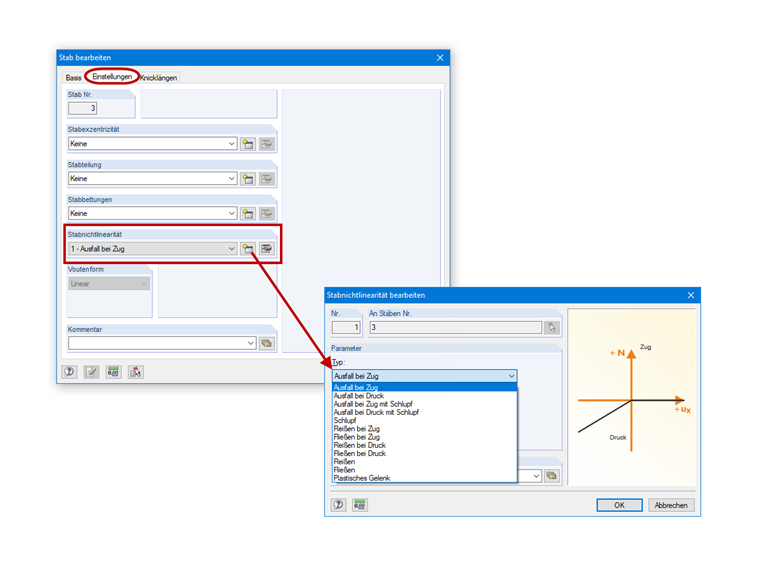
Task: Open help in the Stabnichtlinearität bearbeiten dialog
Action: coord(338,505)
